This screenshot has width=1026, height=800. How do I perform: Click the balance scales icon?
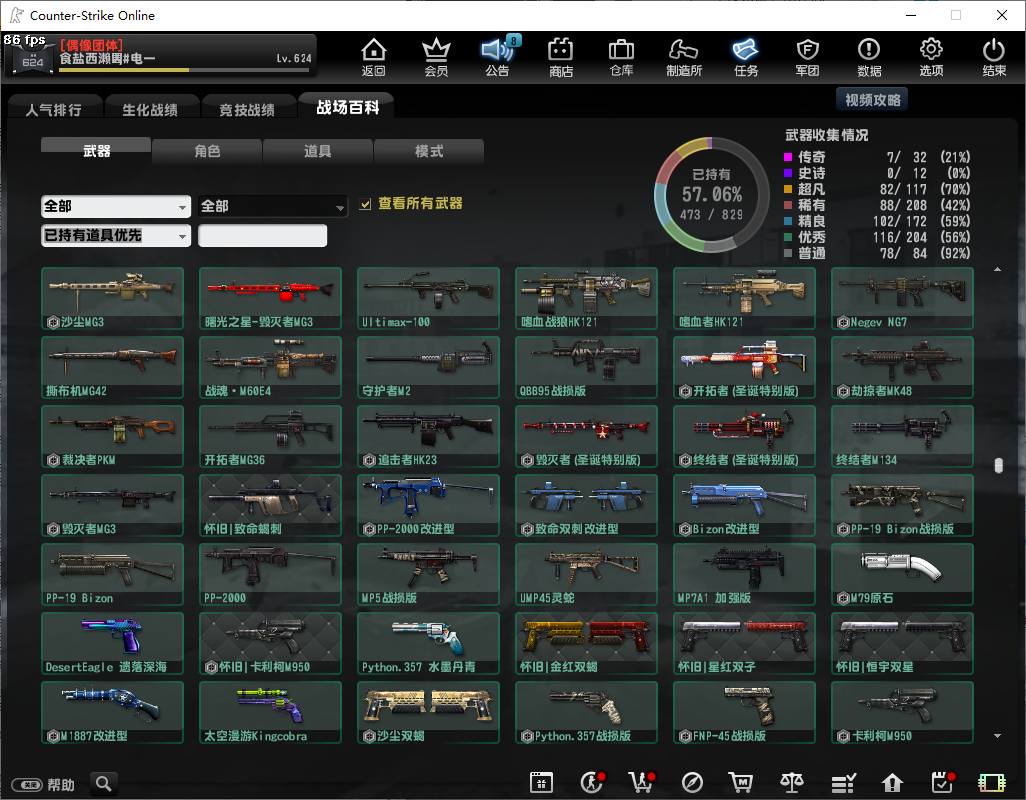click(792, 782)
